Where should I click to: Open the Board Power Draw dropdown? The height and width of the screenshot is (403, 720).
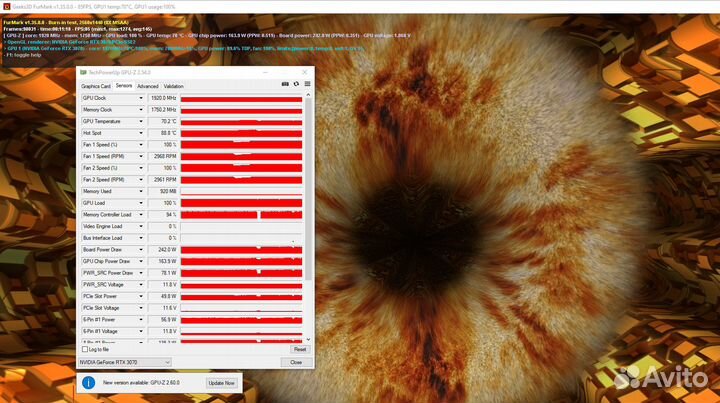click(x=141, y=250)
